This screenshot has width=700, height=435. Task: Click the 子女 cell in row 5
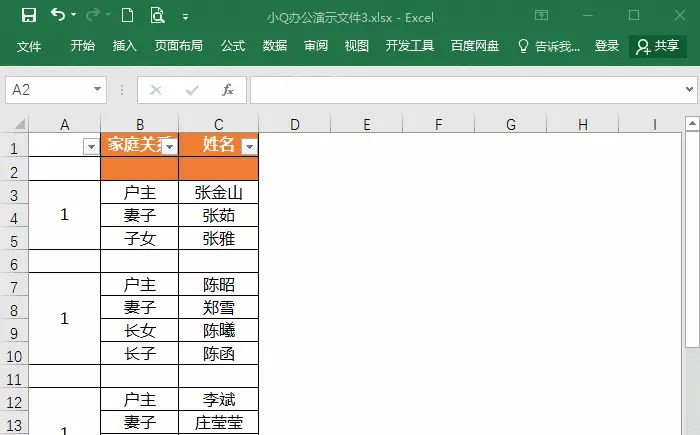point(140,238)
